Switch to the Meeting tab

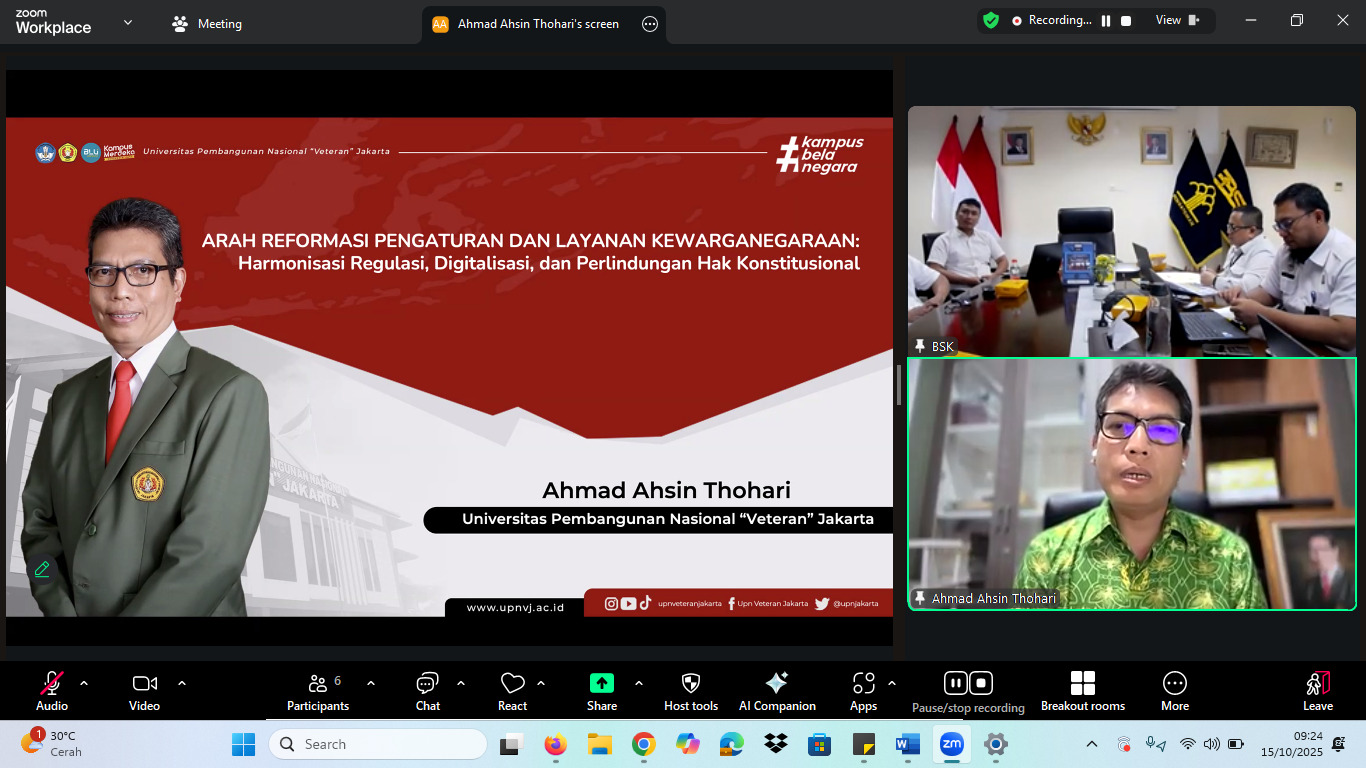click(208, 24)
